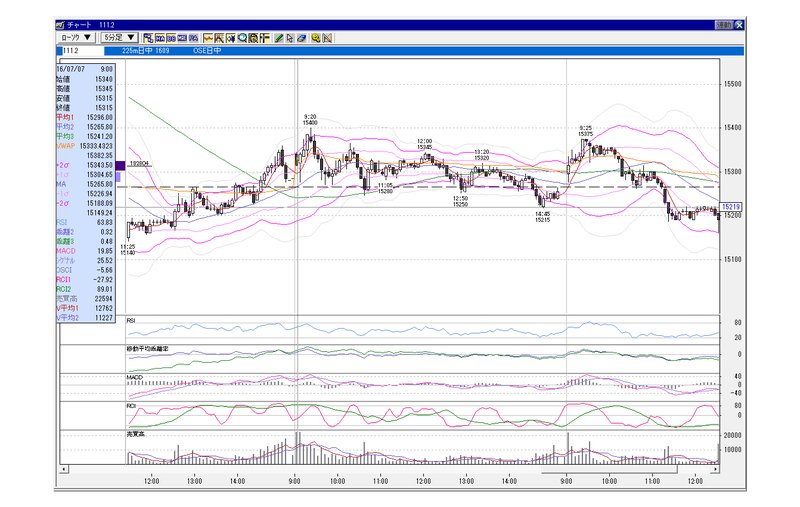Click the icon right of the oscillator icon
This screenshot has height=507, width=800.
pos(219,38)
